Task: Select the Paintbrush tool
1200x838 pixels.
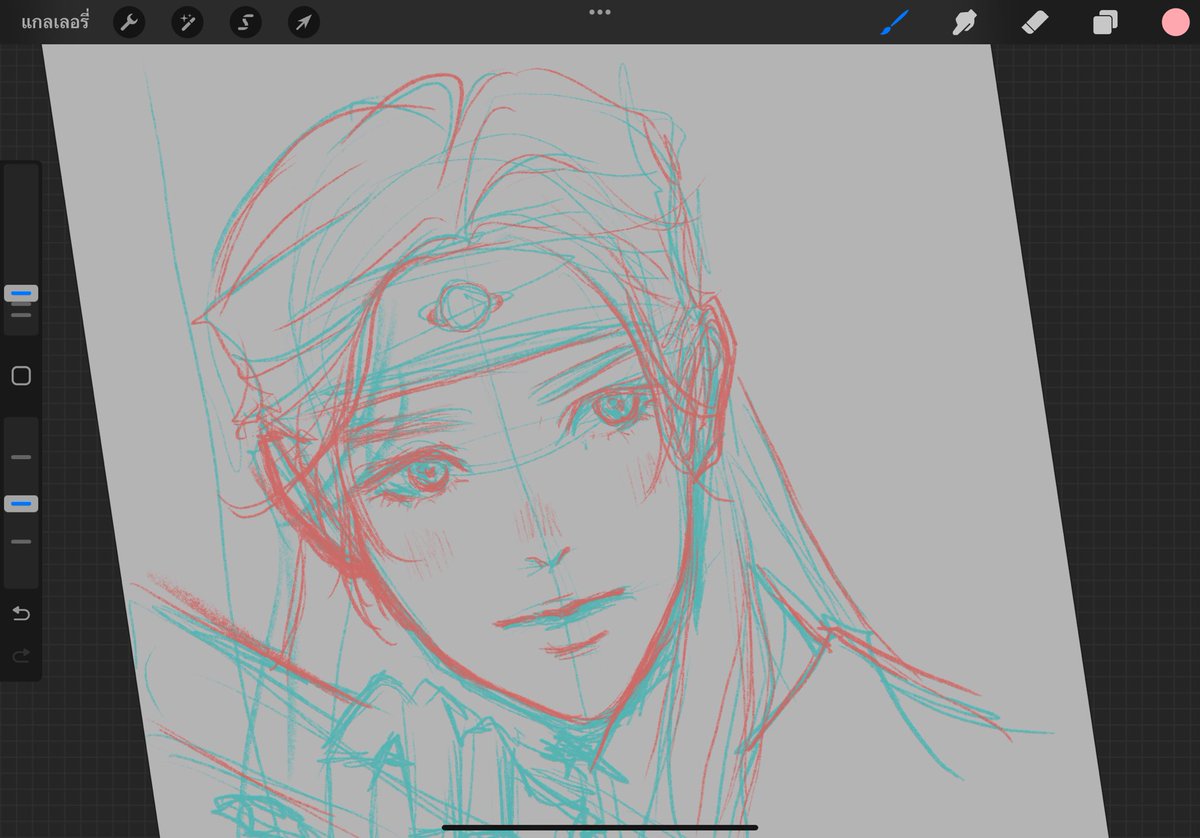Action: tap(894, 22)
